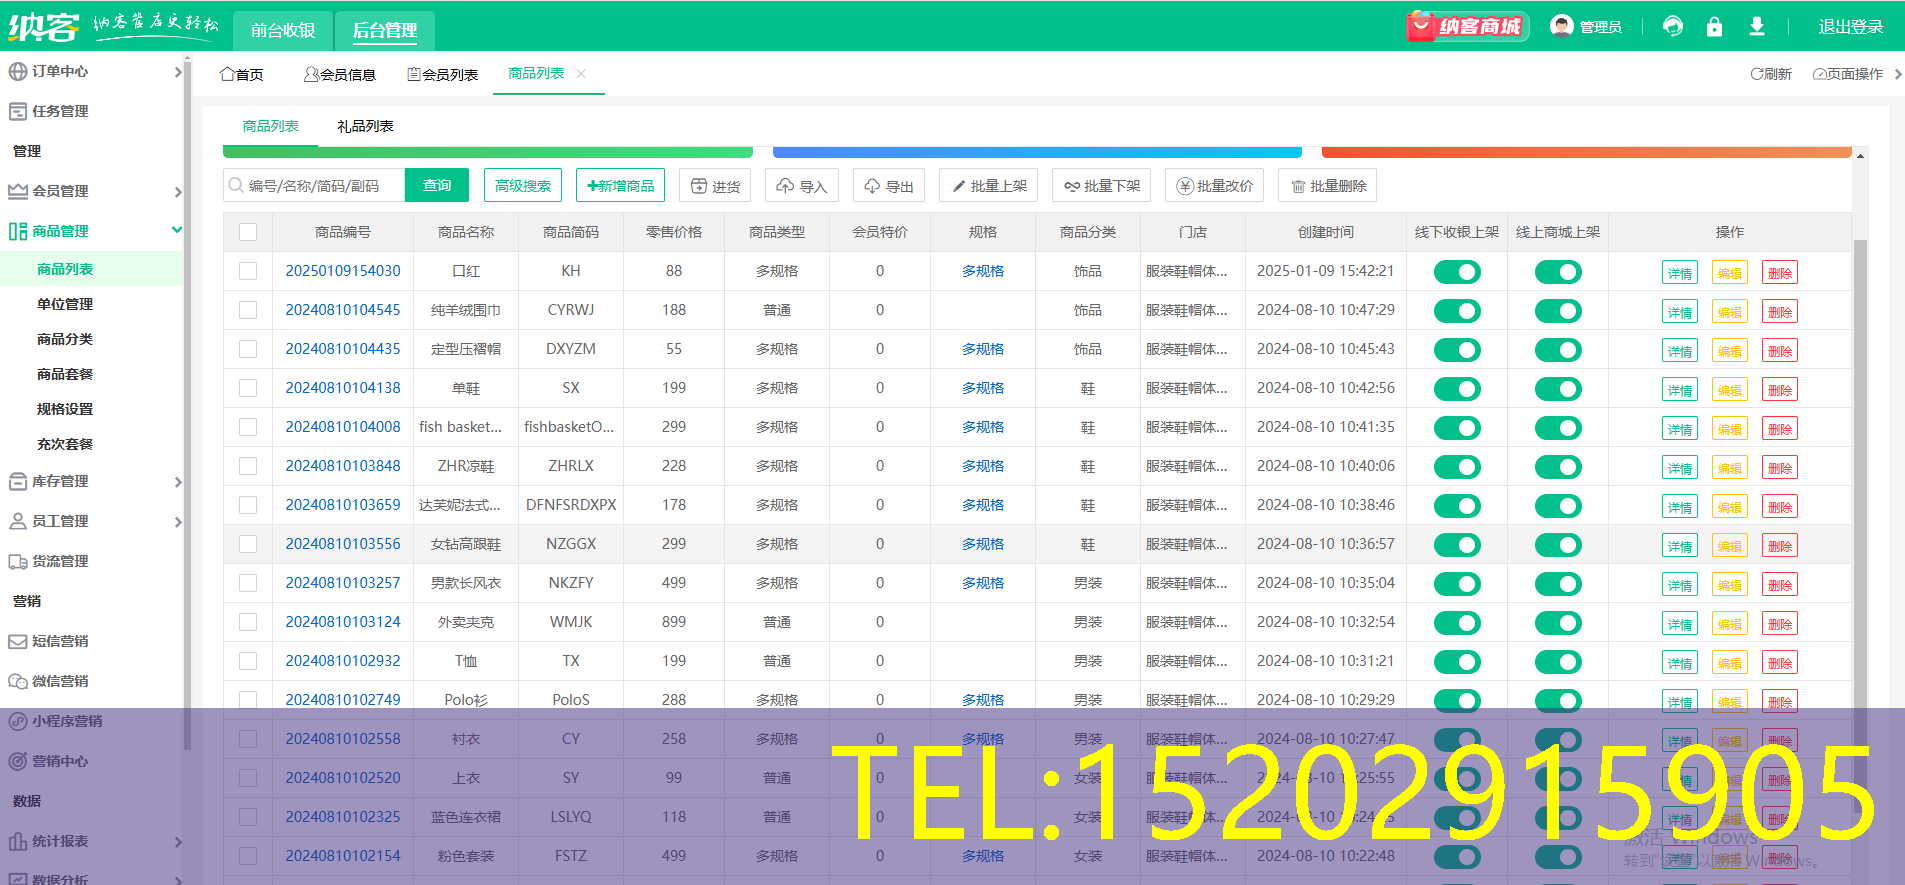Click the 批量删除 batch delete button
The height and width of the screenshot is (885, 1905).
click(1328, 186)
